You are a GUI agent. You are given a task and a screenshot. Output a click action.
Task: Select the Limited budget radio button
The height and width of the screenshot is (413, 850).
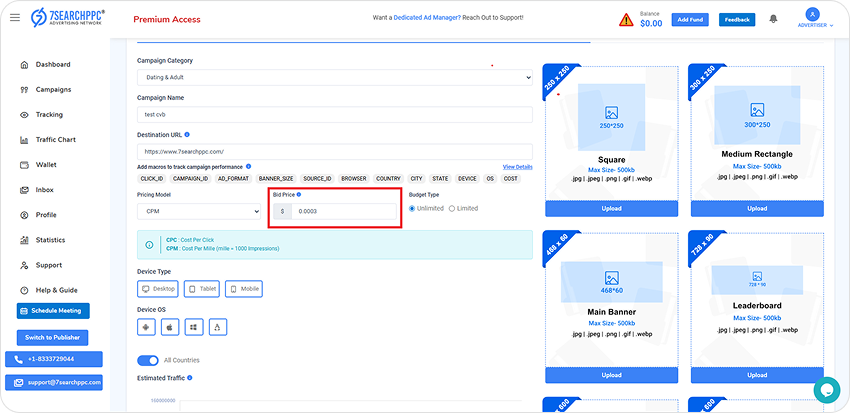click(x=452, y=209)
